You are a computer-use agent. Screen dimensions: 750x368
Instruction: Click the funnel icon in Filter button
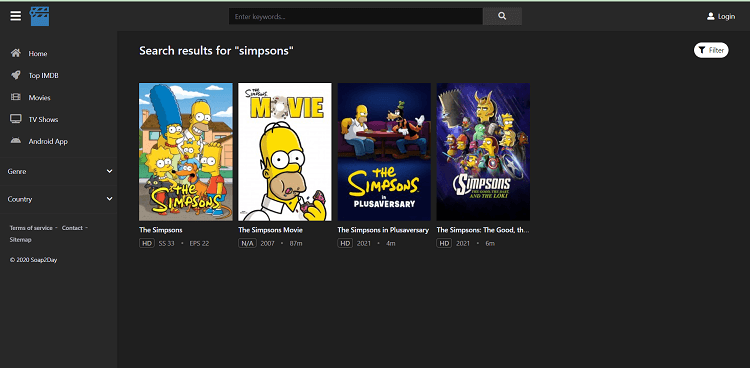click(x=702, y=50)
